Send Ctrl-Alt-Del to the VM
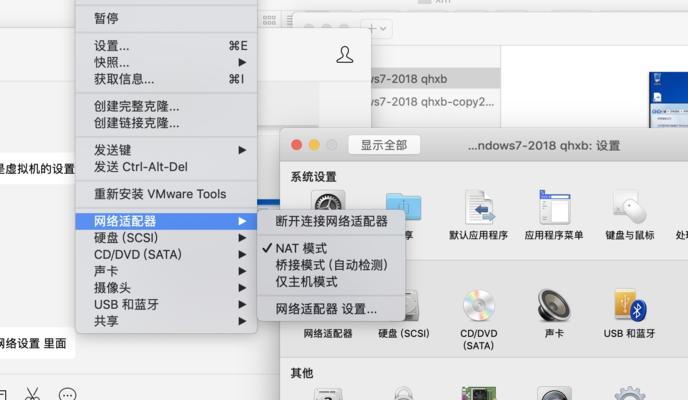688x400 pixels. 166,167
